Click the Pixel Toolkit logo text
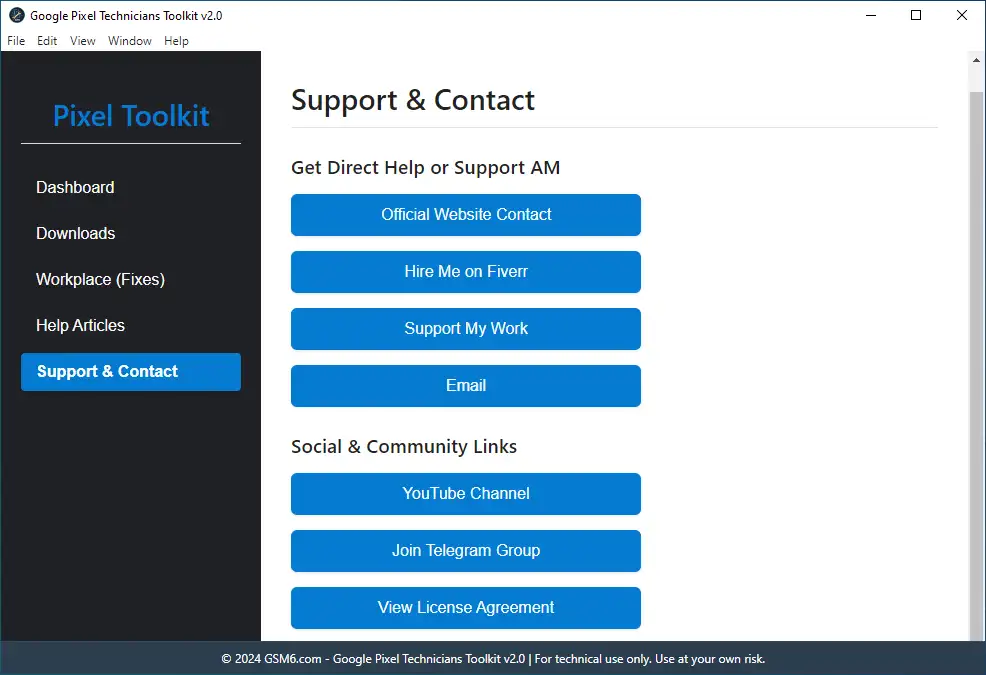 (x=130, y=116)
